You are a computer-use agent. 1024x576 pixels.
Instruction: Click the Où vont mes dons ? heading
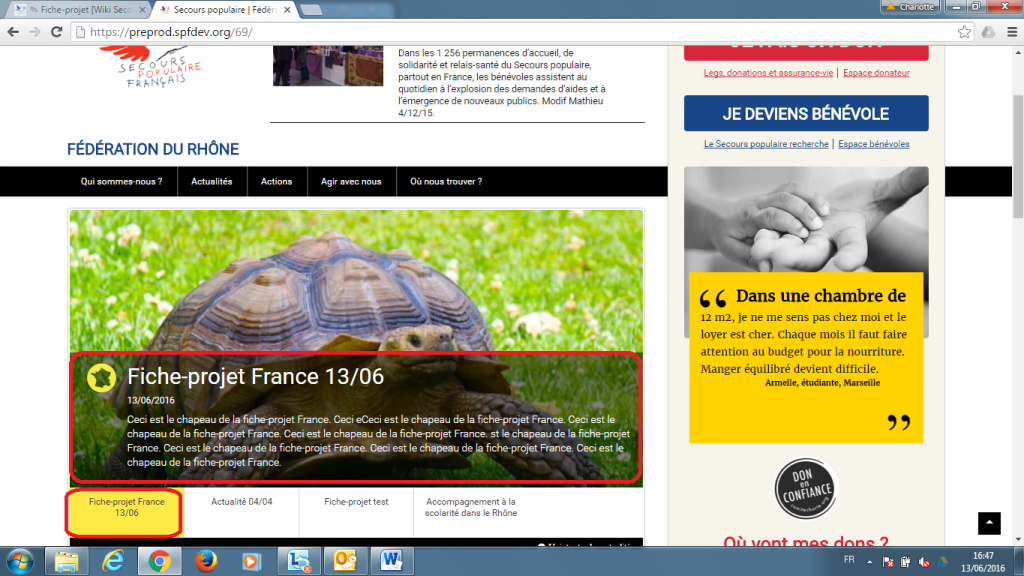(806, 541)
